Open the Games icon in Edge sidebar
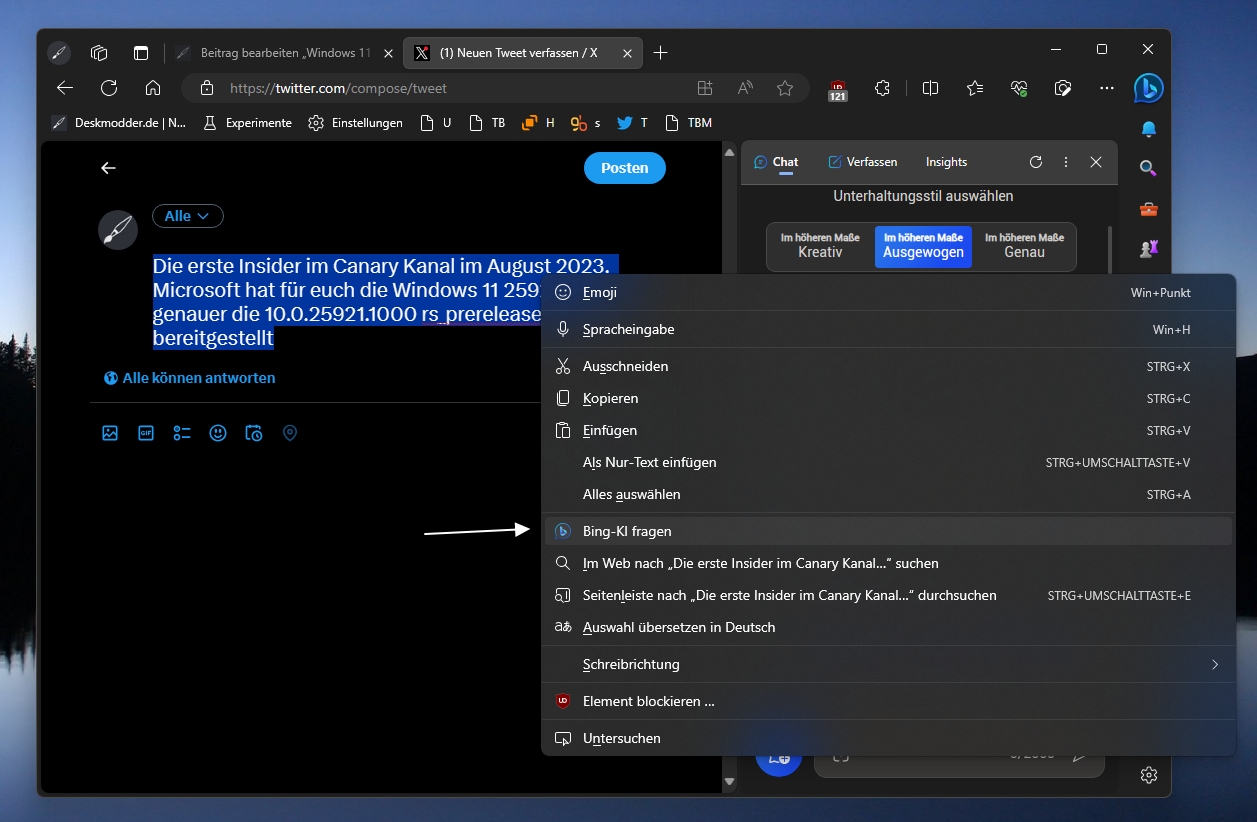Screen dimensions: 1257x822 [1149, 248]
